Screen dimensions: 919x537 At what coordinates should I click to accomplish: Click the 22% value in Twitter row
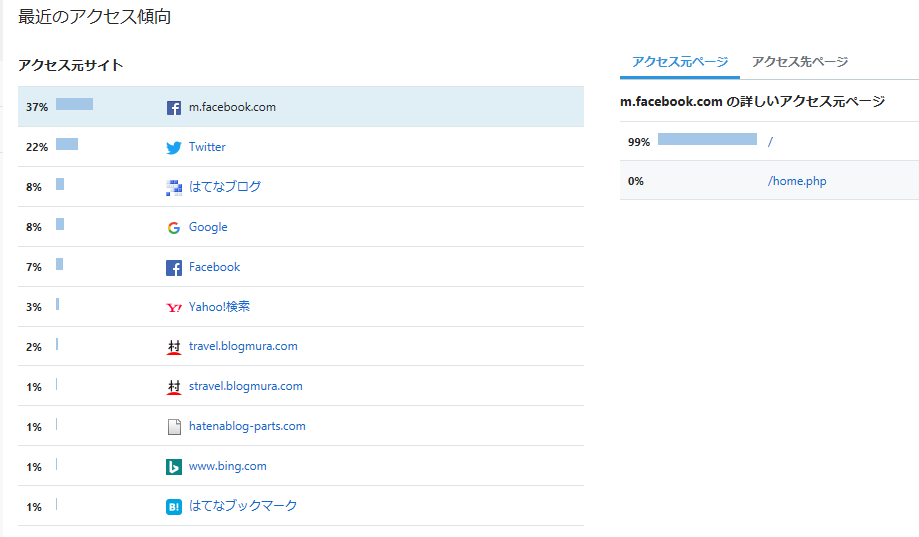pyautogui.click(x=37, y=147)
